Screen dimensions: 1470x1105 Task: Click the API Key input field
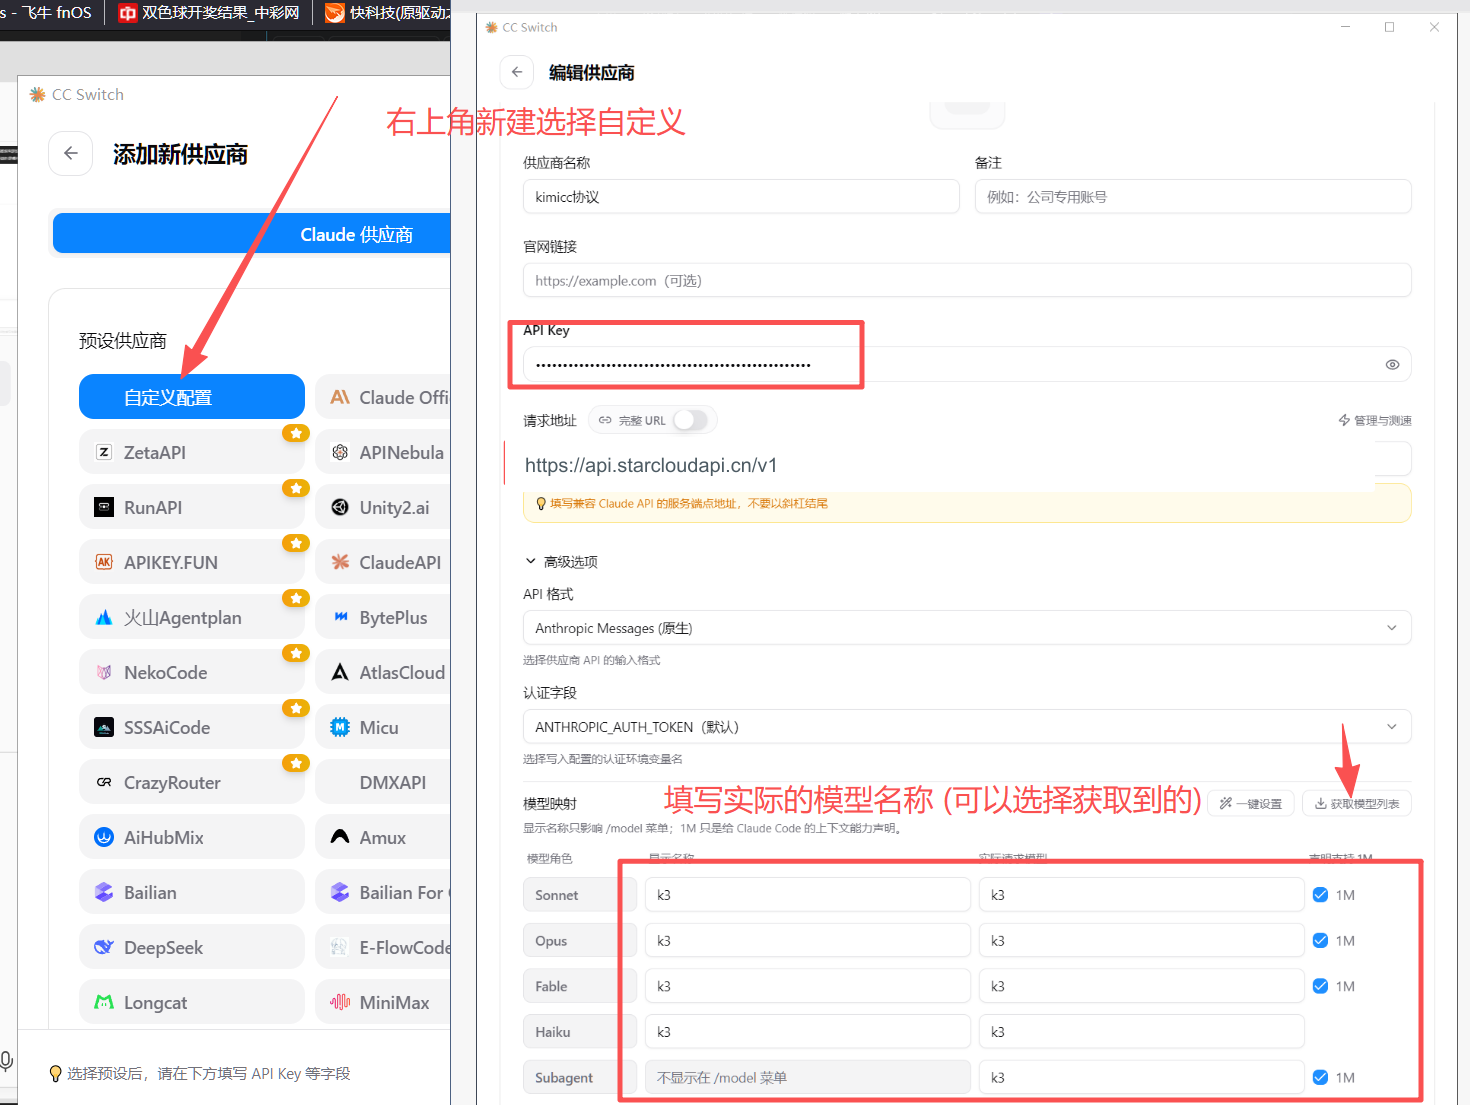click(x=967, y=365)
